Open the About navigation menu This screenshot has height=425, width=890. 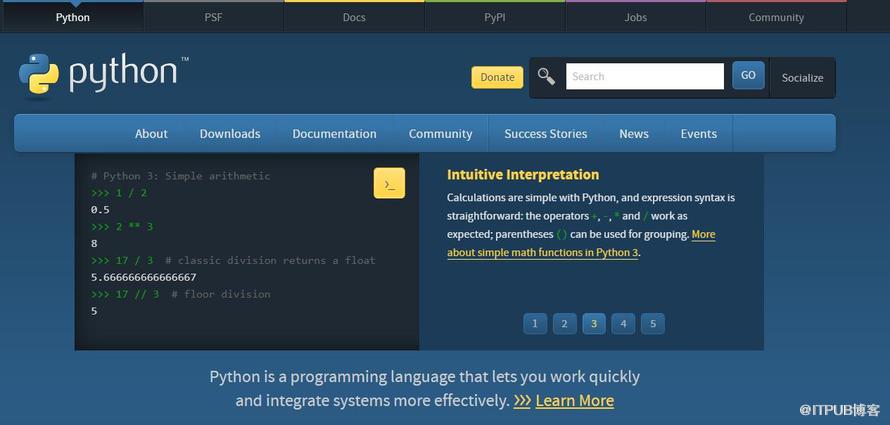pos(151,134)
